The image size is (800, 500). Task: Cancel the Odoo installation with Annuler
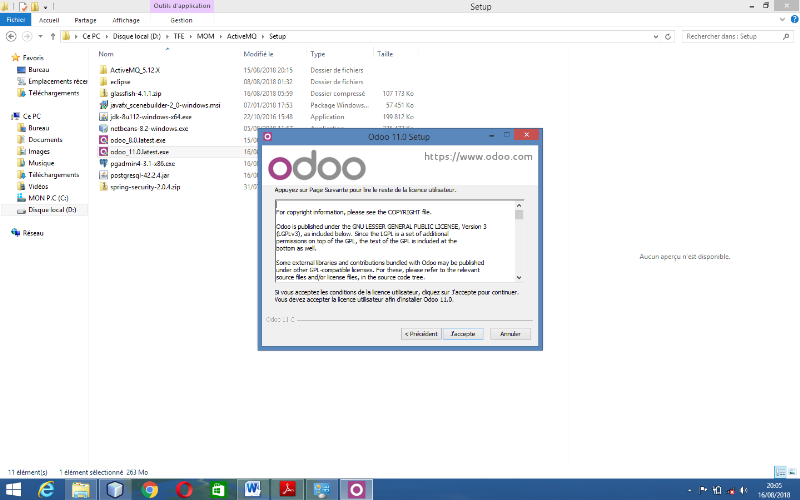click(510, 334)
